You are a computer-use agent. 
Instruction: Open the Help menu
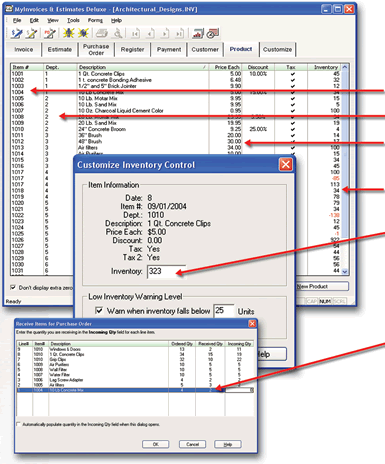click(x=116, y=21)
